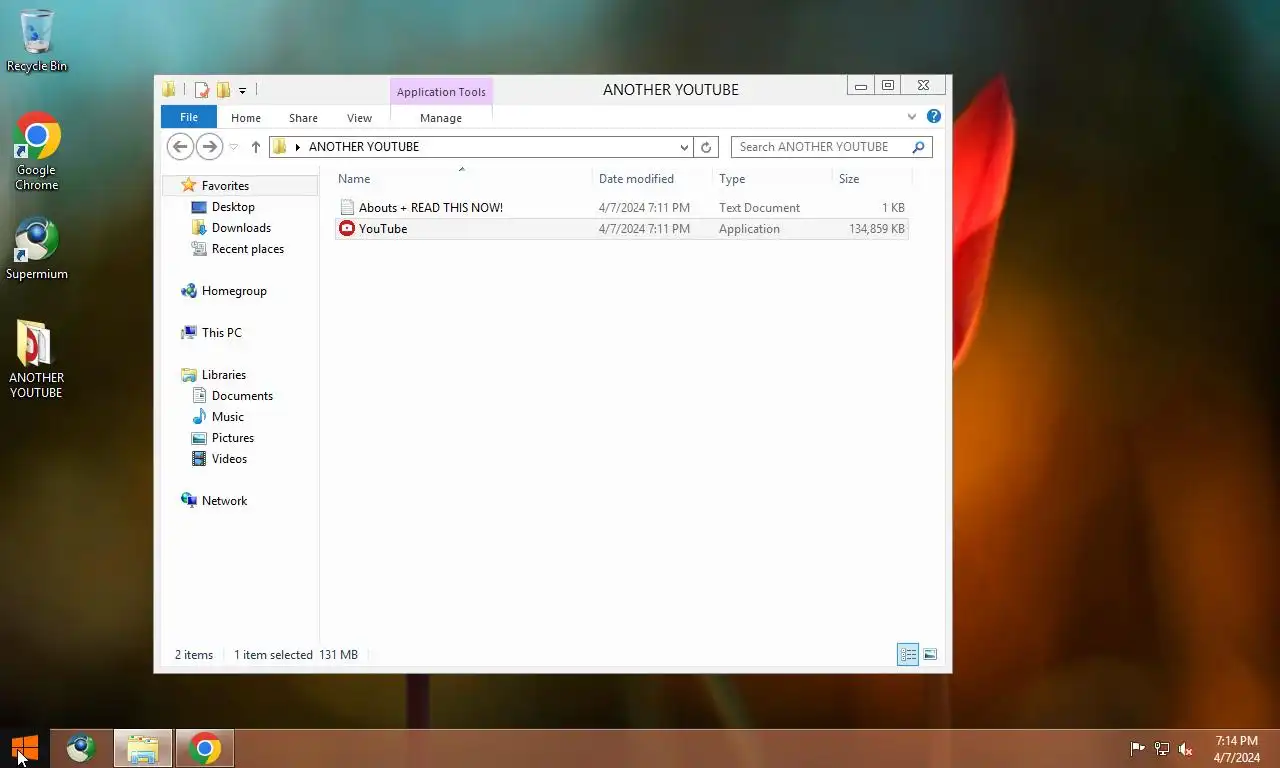The height and width of the screenshot is (768, 1280).
Task: Click '134,859 KB' size of YouTube
Action: pos(876,229)
